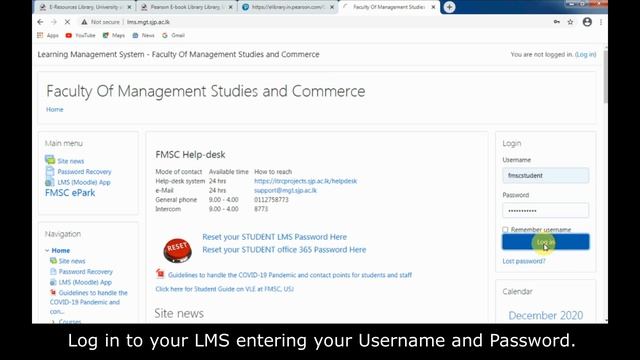Click the browser forward arrow
Viewport: 640px width, 360px height.
[53, 22]
